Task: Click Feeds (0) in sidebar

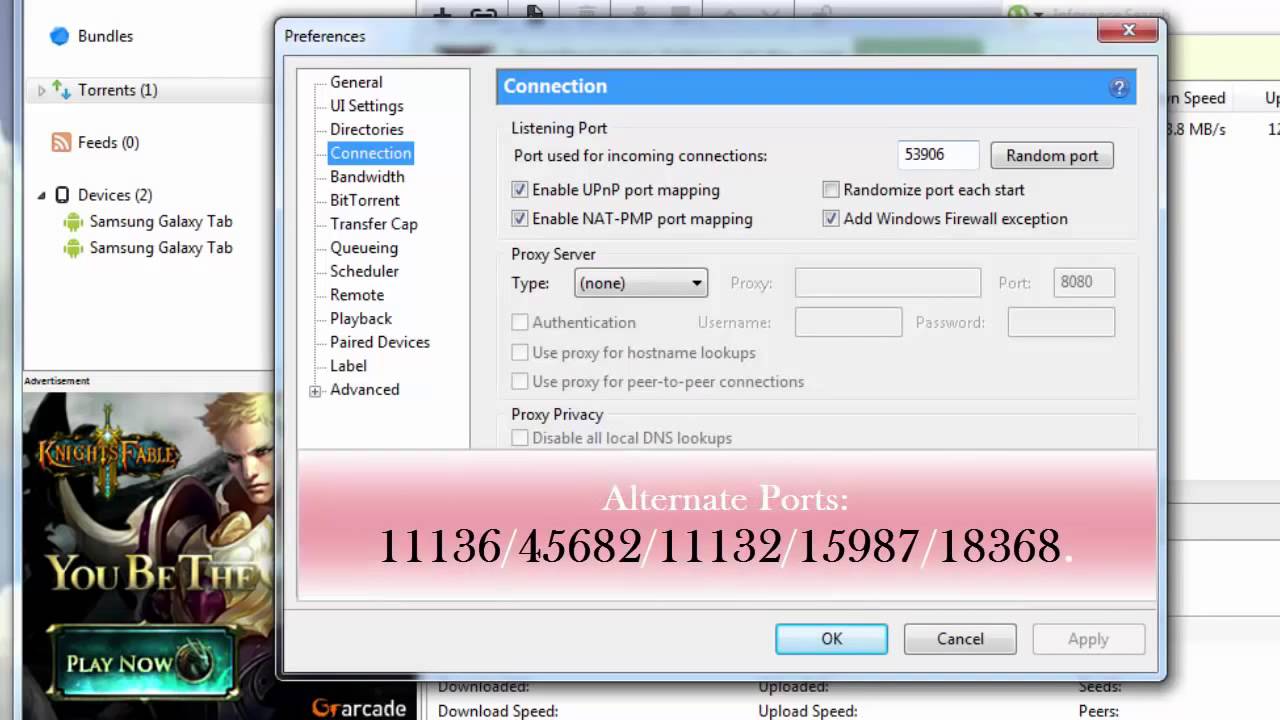Action: [108, 143]
